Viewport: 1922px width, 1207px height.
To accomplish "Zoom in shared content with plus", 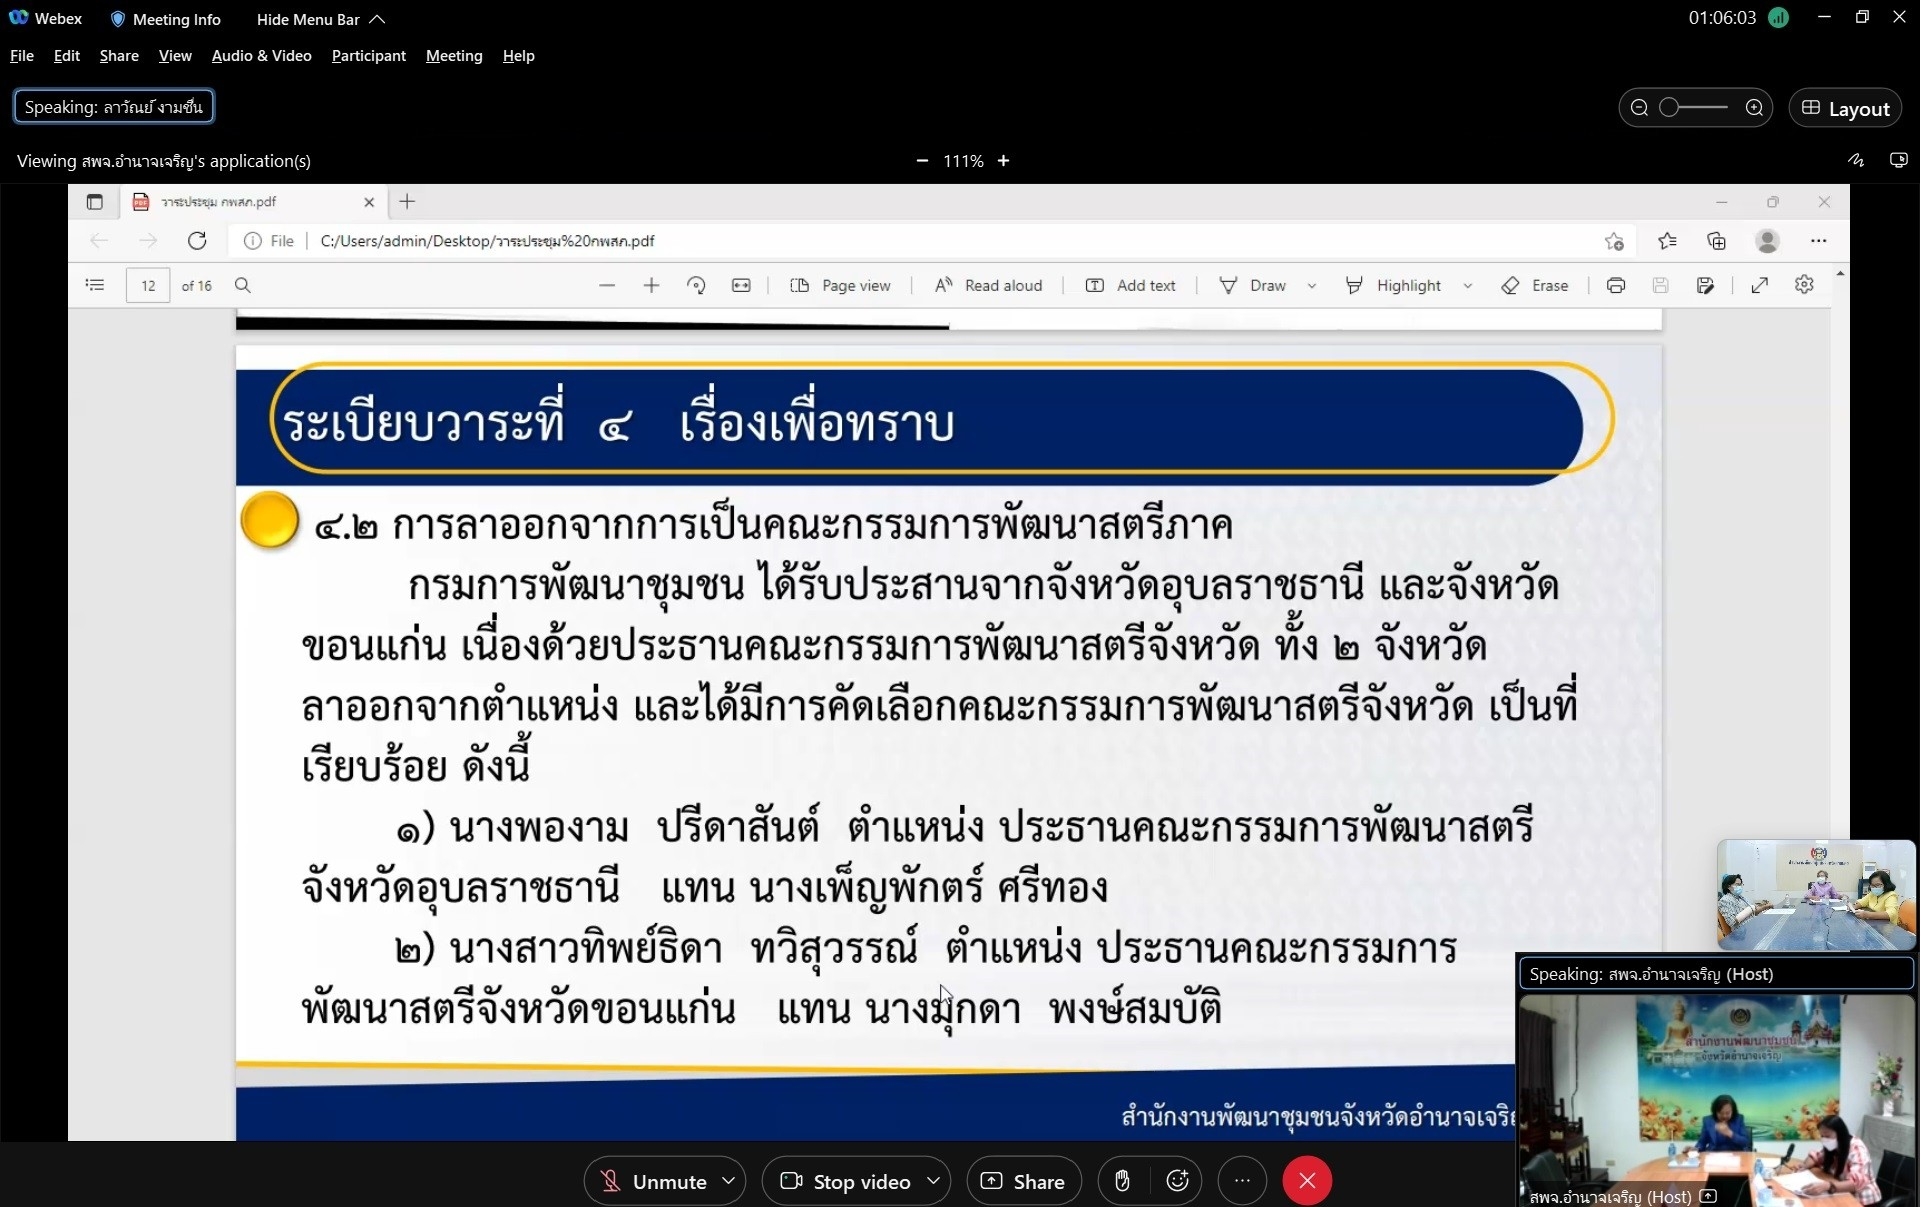I will pyautogui.click(x=1003, y=161).
